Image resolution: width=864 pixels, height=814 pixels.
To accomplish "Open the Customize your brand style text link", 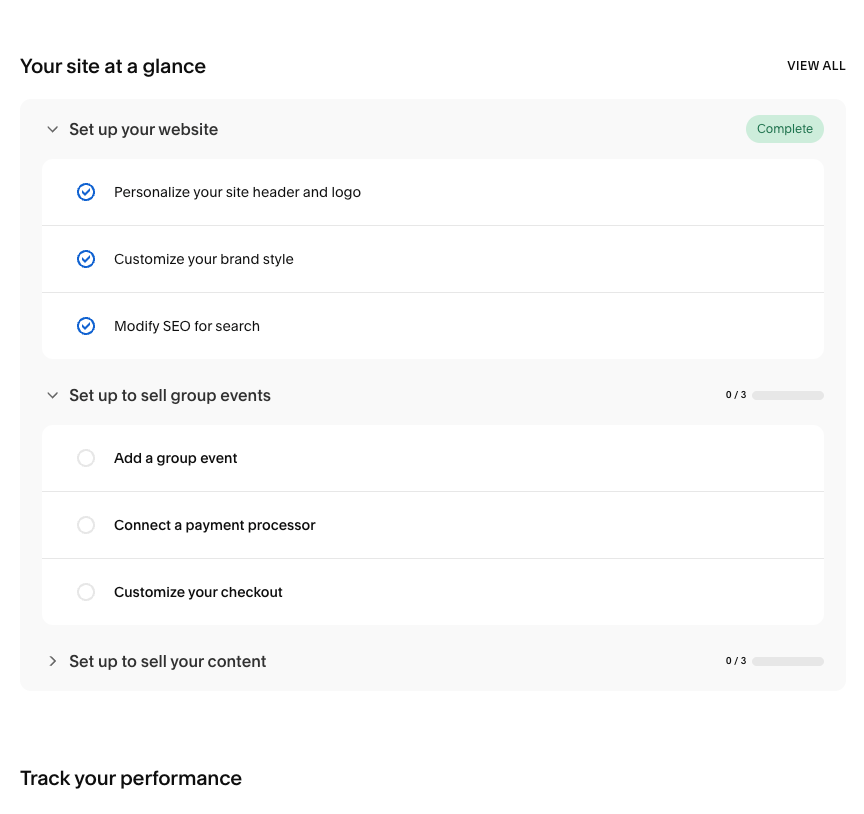I will click(x=204, y=259).
